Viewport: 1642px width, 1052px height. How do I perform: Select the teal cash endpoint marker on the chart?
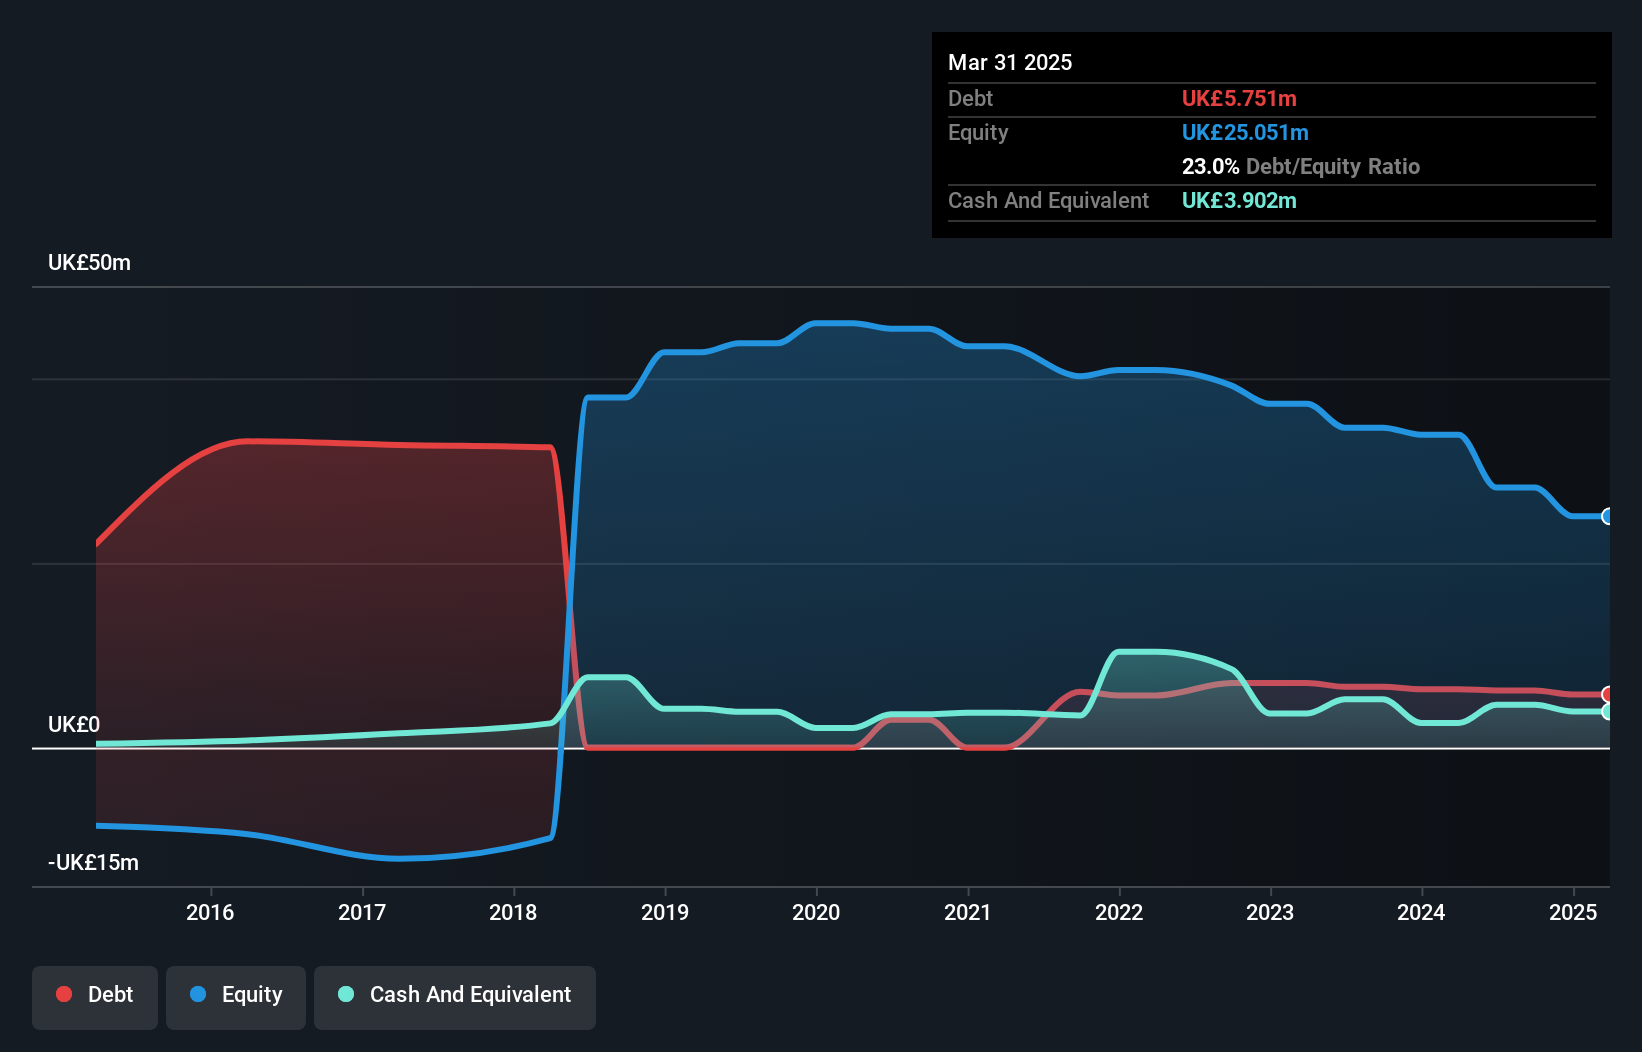tap(1608, 712)
